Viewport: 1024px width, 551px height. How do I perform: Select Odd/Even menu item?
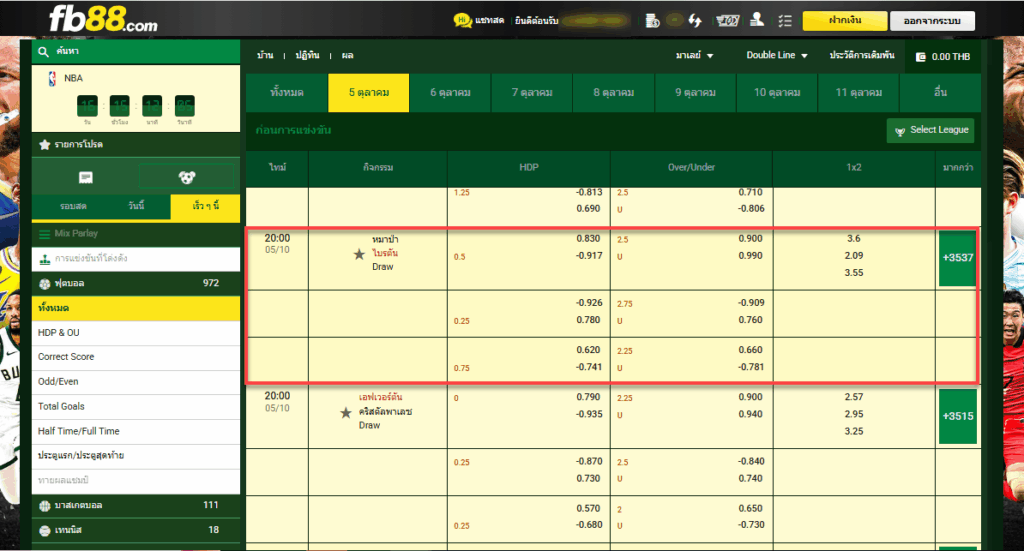point(136,382)
